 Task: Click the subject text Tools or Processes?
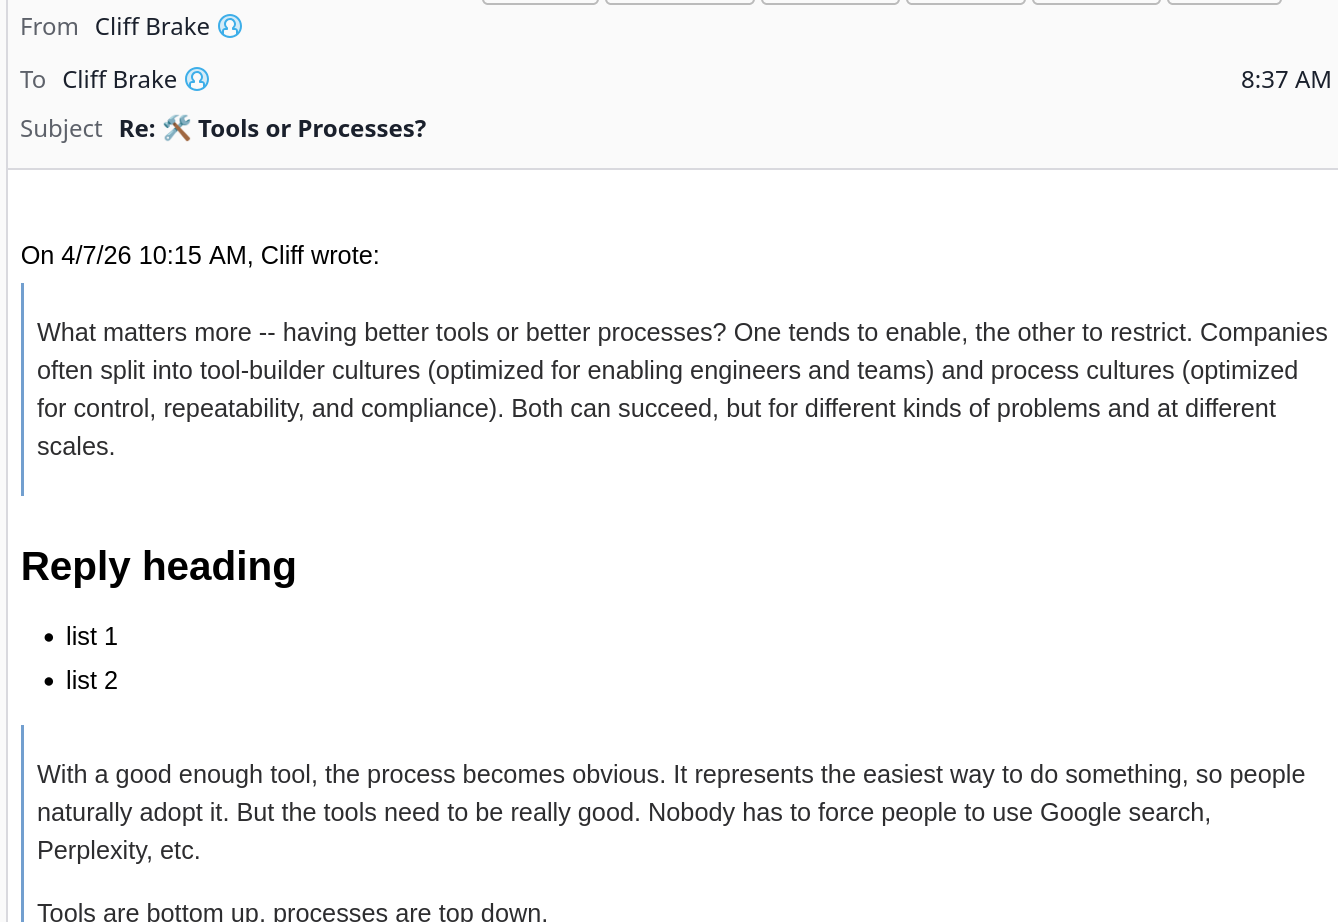click(x=312, y=129)
